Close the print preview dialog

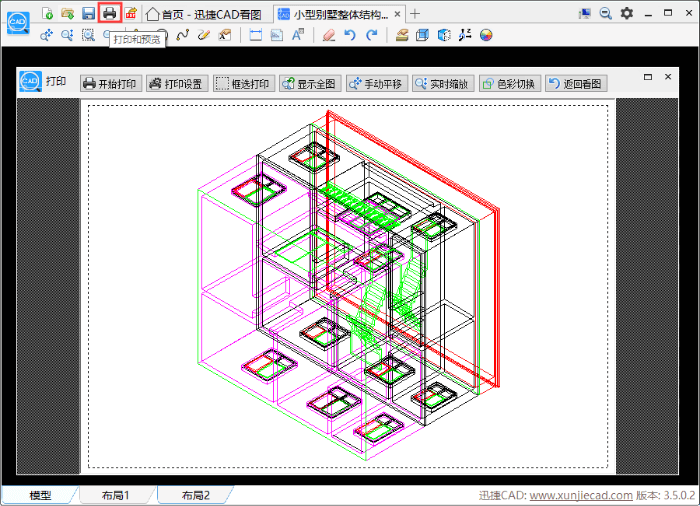coord(668,77)
